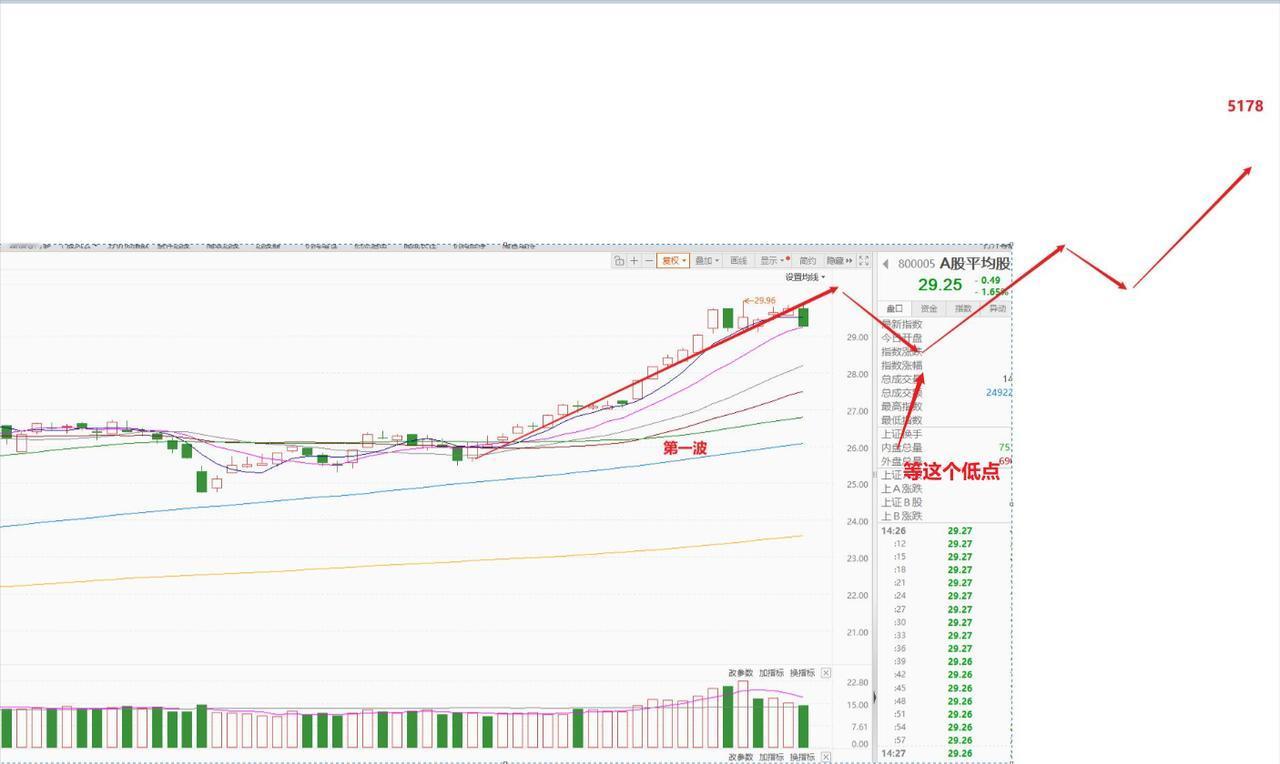This screenshot has width=1280, height=764.
Task: Toggle fullscreen chart icon
Action: [x=864, y=261]
